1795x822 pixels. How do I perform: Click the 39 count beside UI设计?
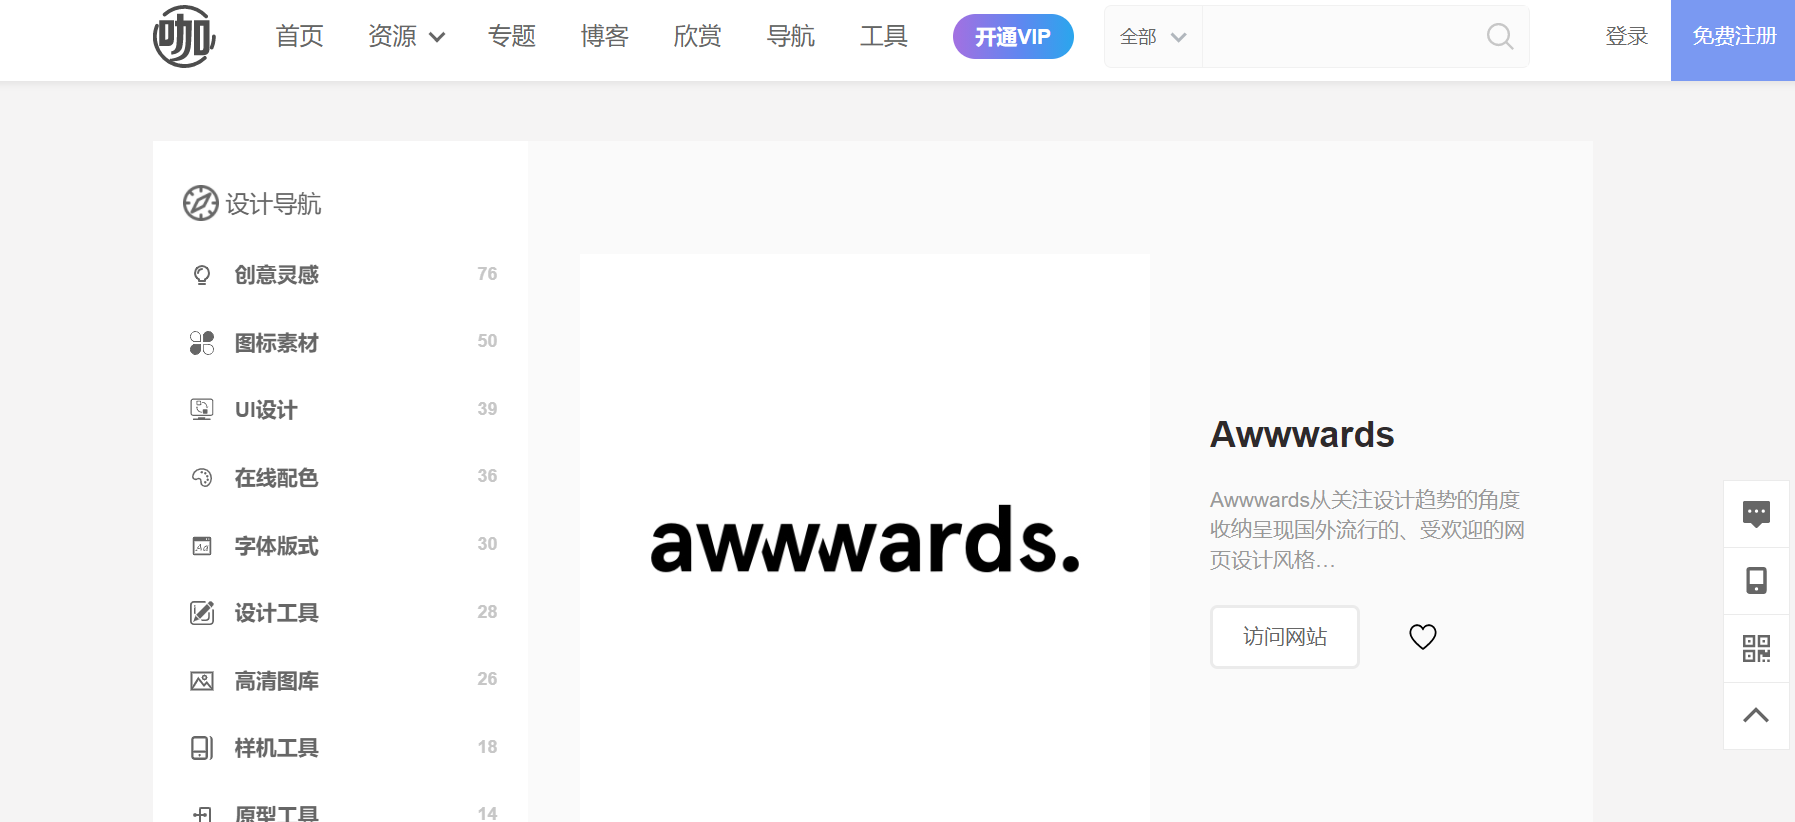487,409
